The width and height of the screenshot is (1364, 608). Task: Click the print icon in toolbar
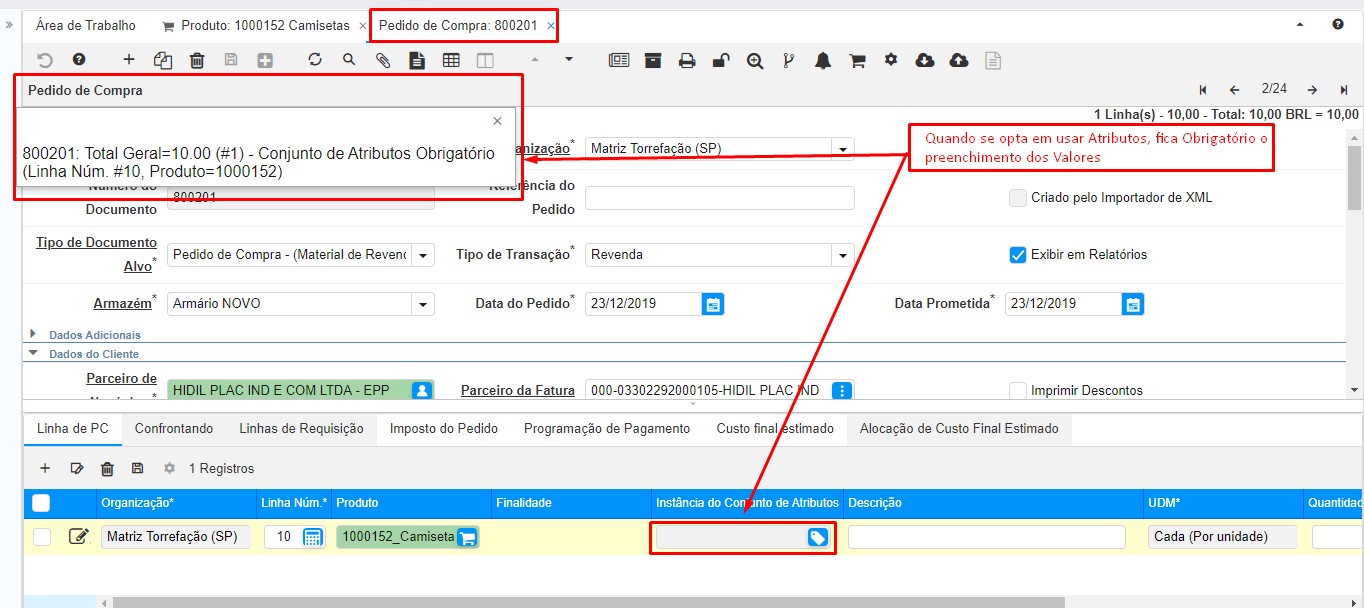pos(687,60)
